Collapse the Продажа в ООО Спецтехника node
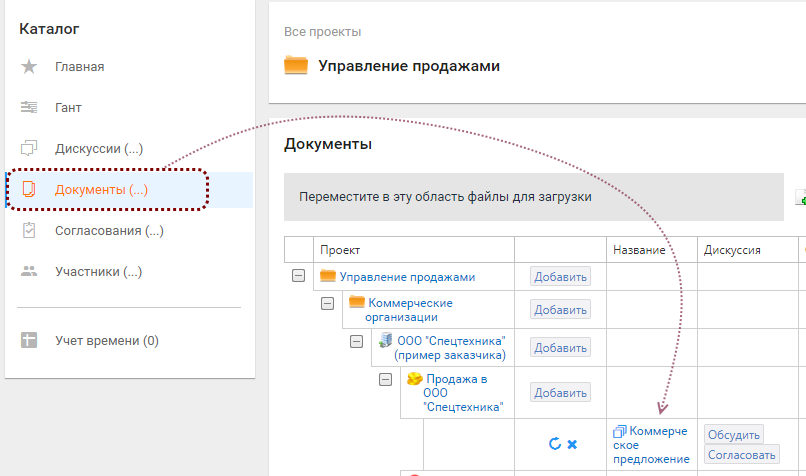This screenshot has width=806, height=476. (x=385, y=380)
